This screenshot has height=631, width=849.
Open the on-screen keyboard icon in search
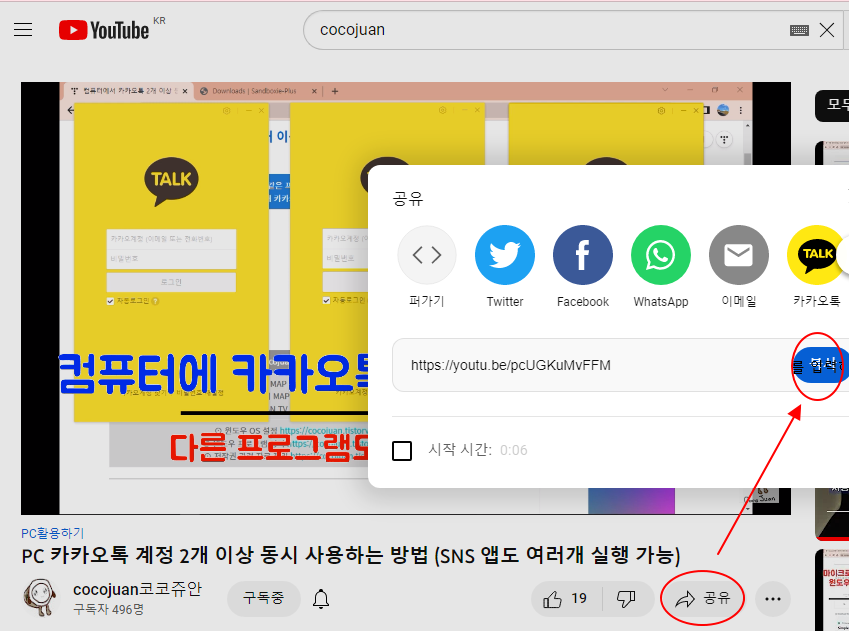click(799, 30)
